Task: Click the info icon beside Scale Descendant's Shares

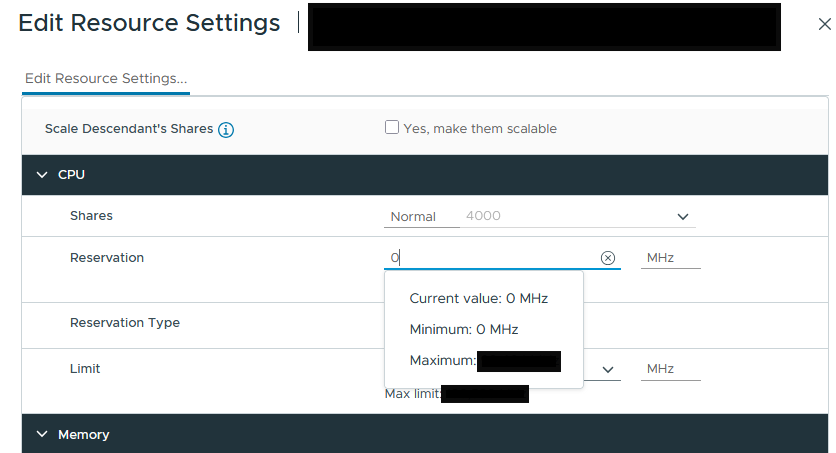Action: (x=226, y=130)
